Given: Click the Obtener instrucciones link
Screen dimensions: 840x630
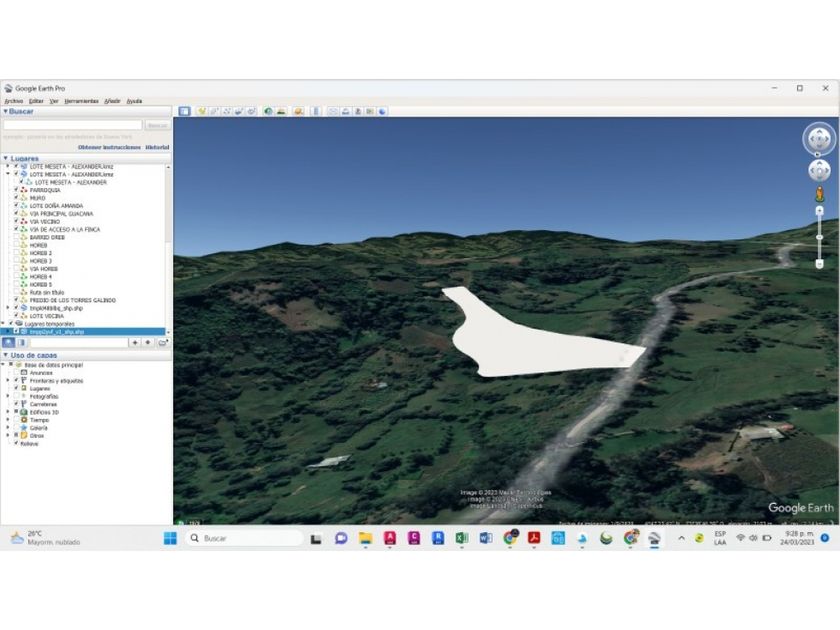Looking at the screenshot, I should point(110,147).
